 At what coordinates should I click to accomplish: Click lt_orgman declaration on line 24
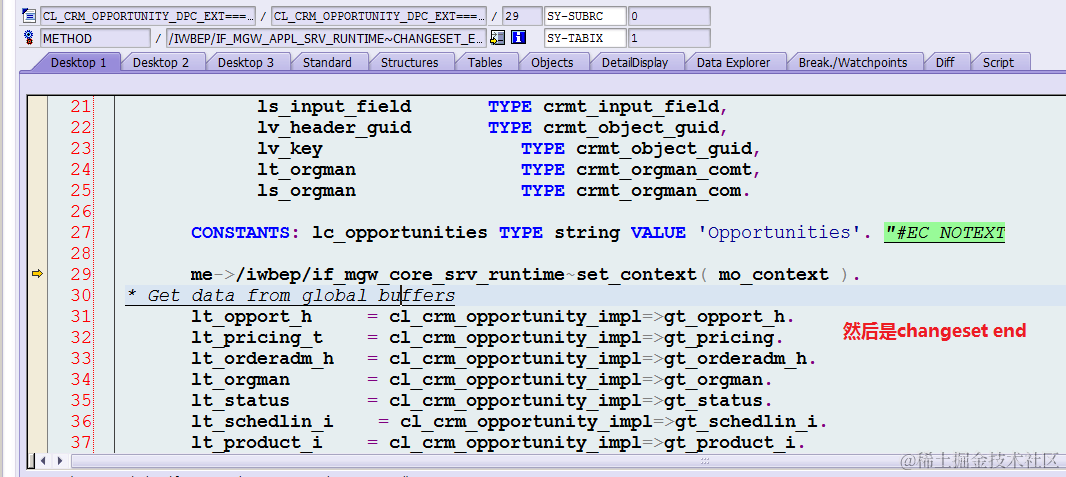coord(306,170)
